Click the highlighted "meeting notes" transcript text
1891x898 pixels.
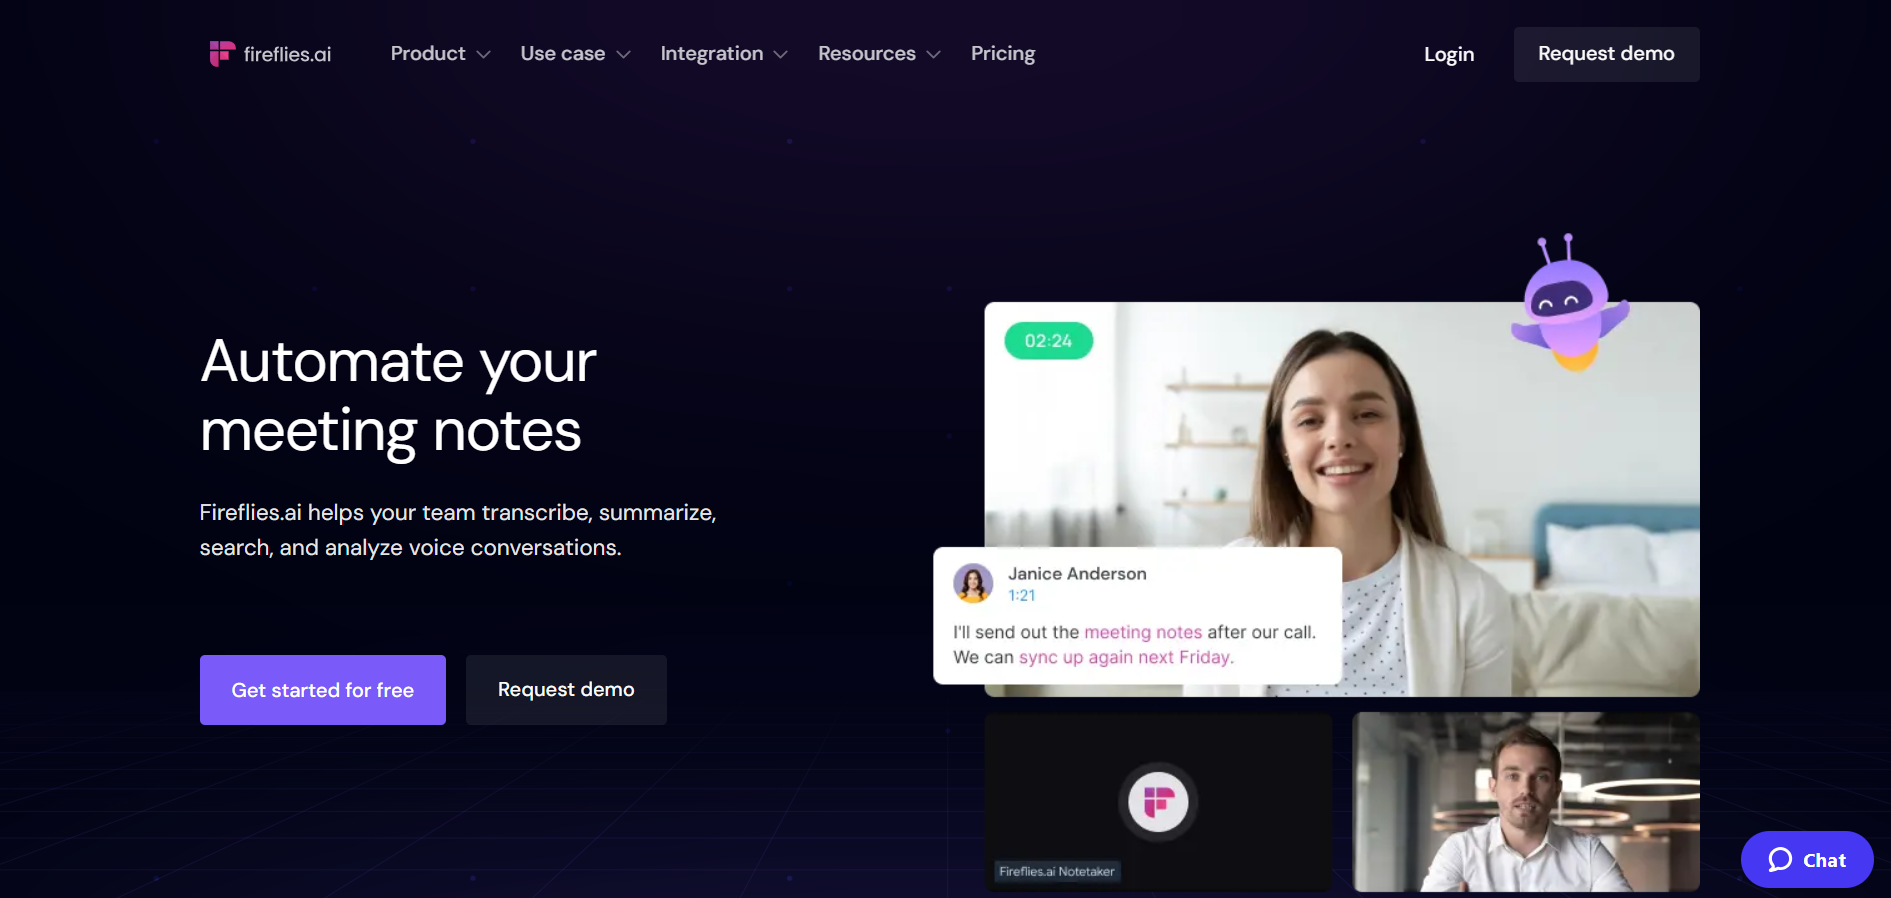1143,632
